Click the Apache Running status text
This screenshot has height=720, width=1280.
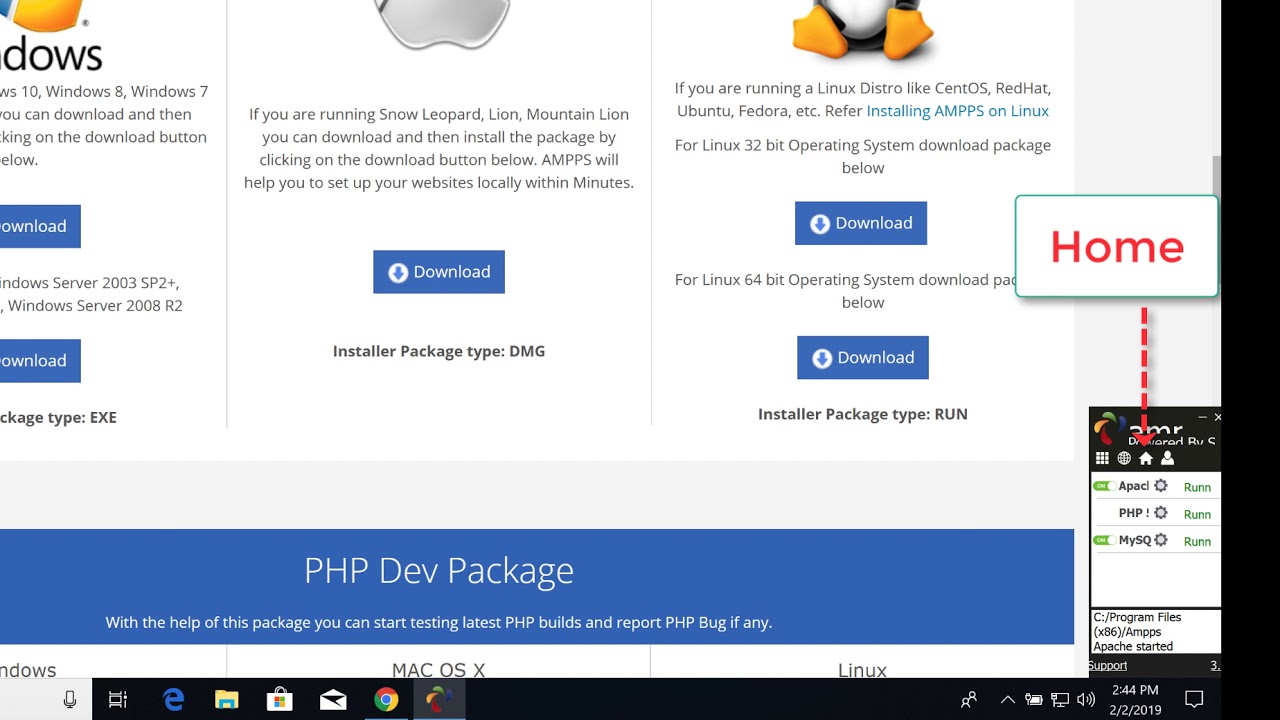(x=1197, y=487)
